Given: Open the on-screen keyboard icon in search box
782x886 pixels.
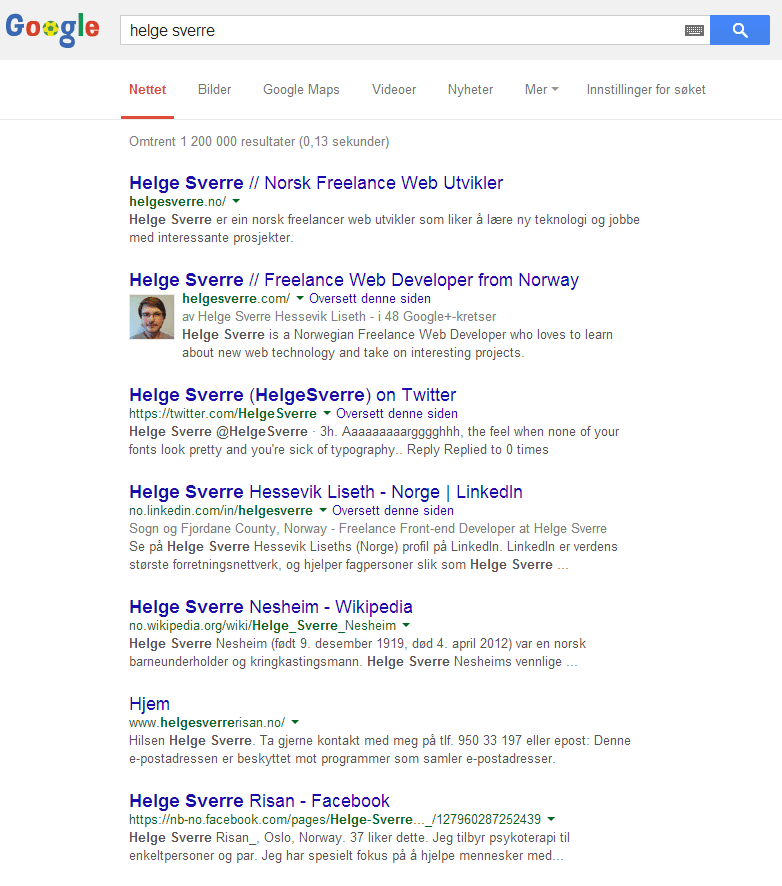Looking at the screenshot, I should (694, 31).
